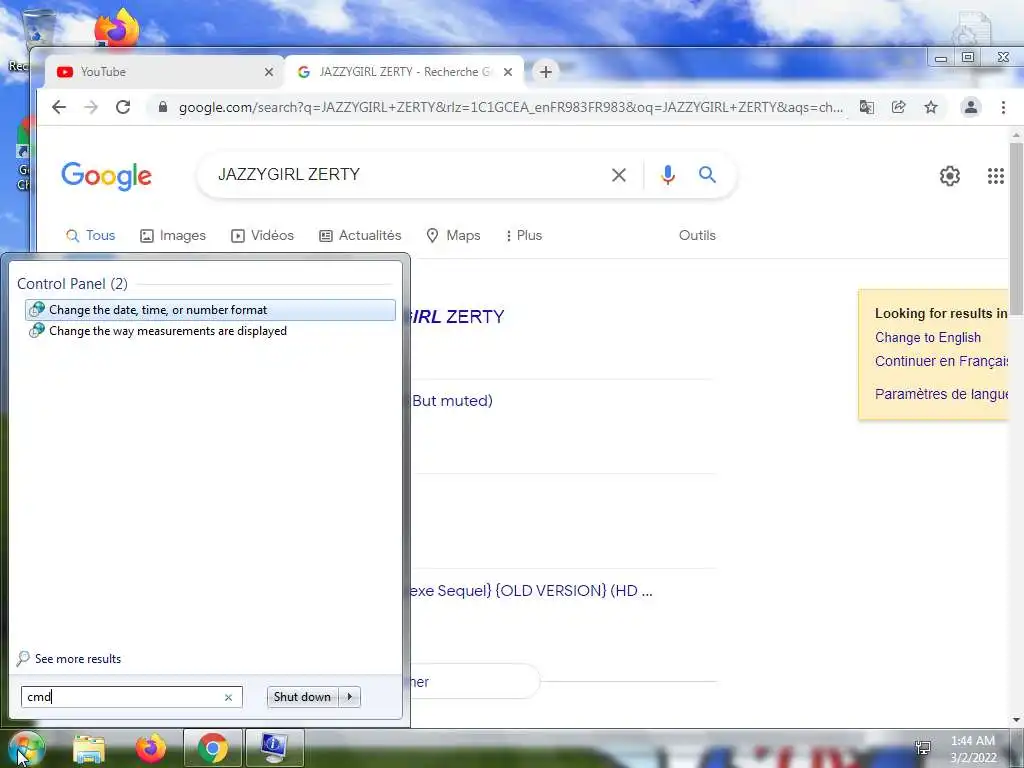Go back with the Chrome back arrow
The width and height of the screenshot is (1024, 768).
[x=59, y=107]
